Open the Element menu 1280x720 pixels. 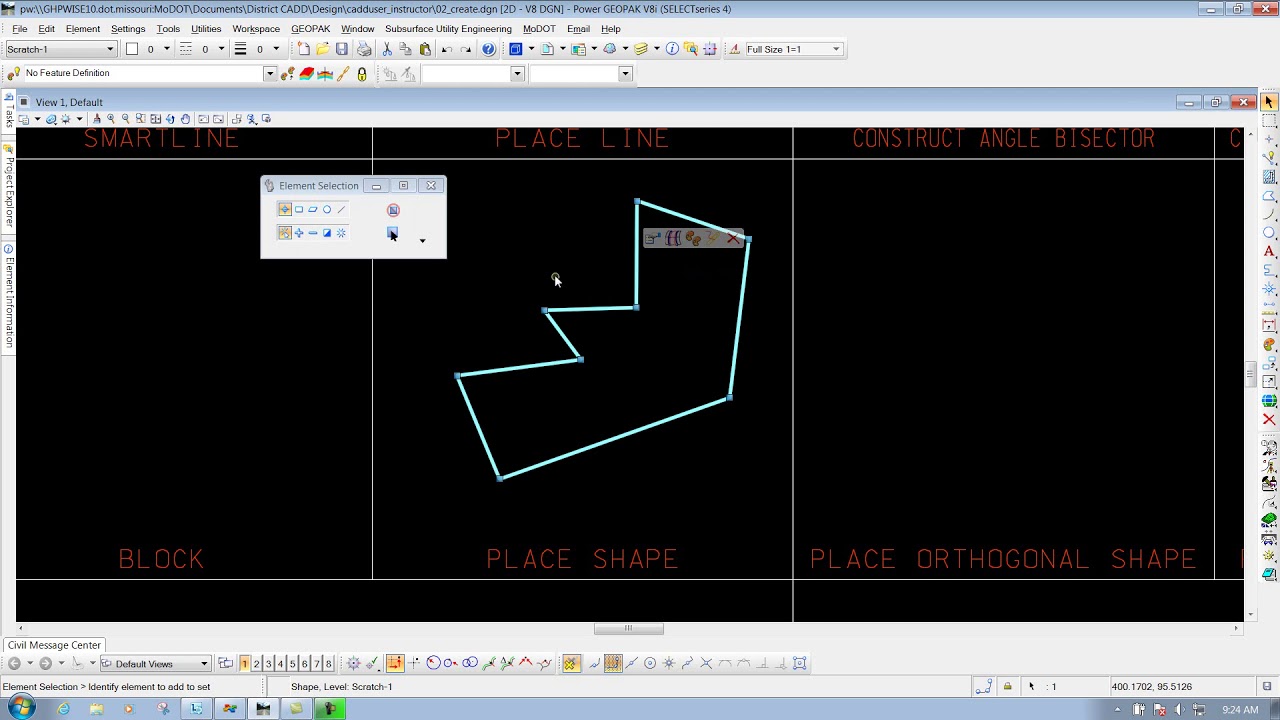[83, 29]
